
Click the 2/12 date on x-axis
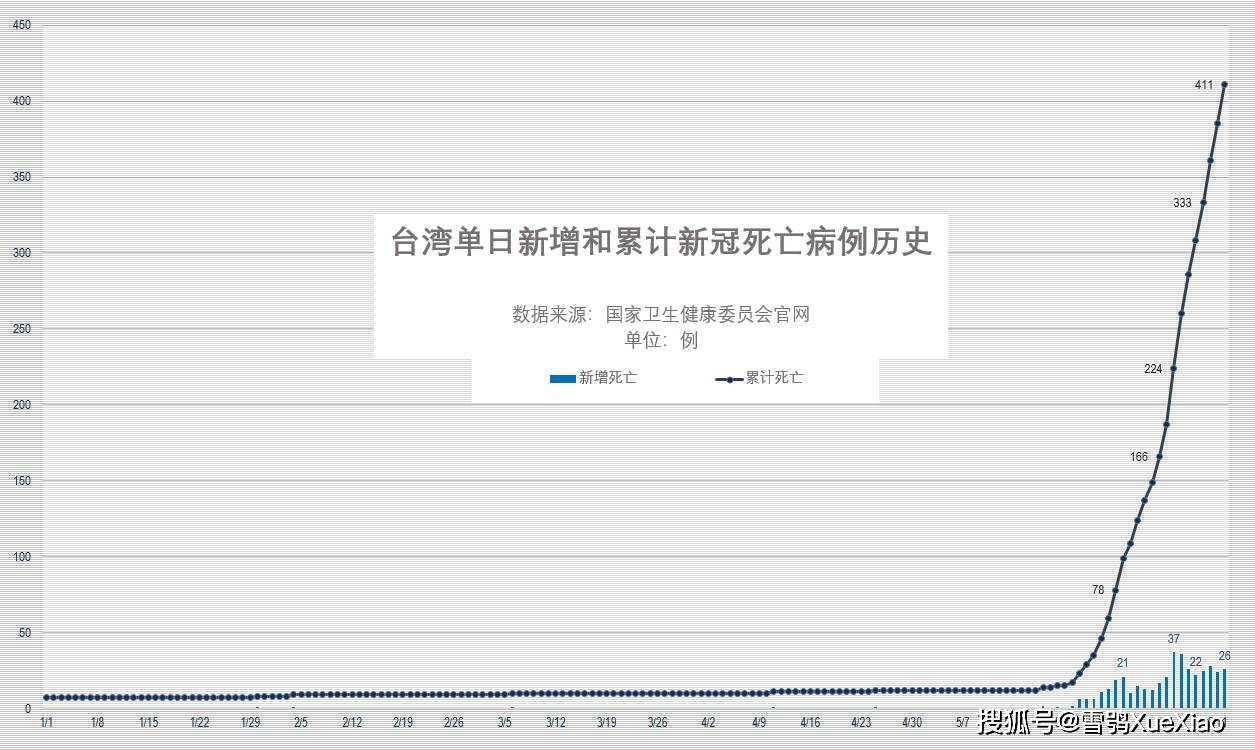(352, 722)
